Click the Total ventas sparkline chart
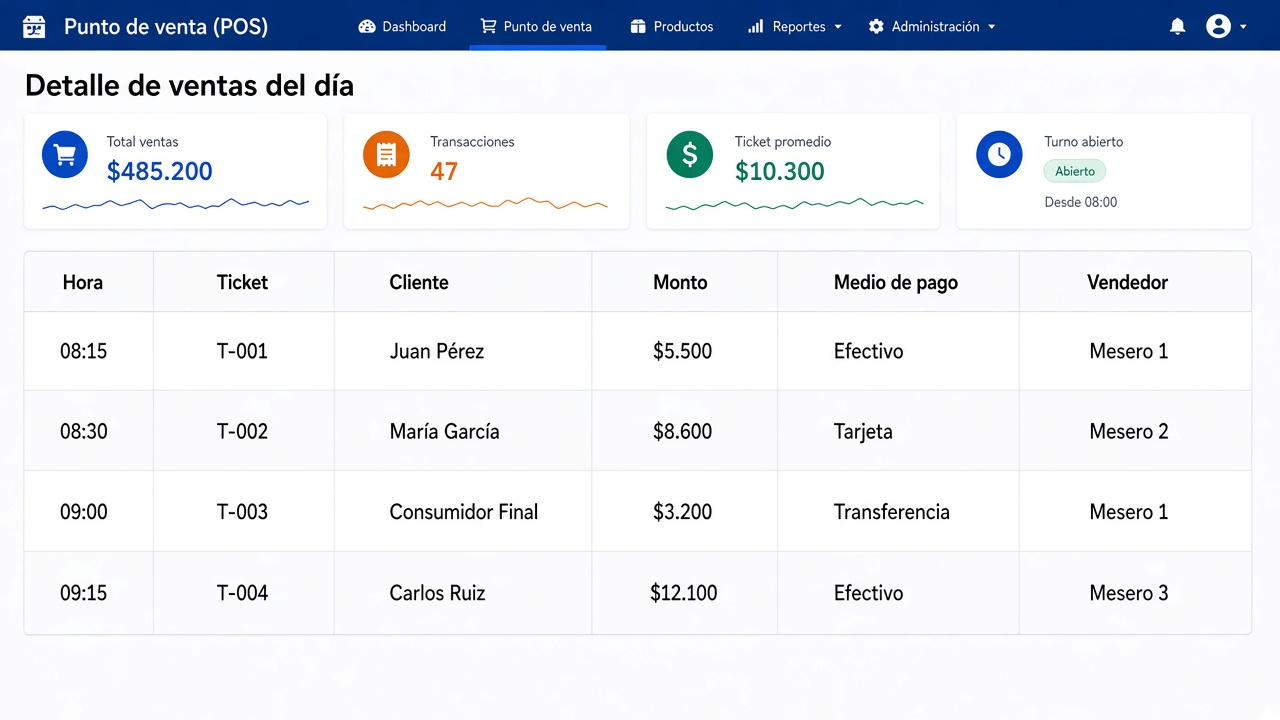The height and width of the screenshot is (720, 1280). point(175,204)
